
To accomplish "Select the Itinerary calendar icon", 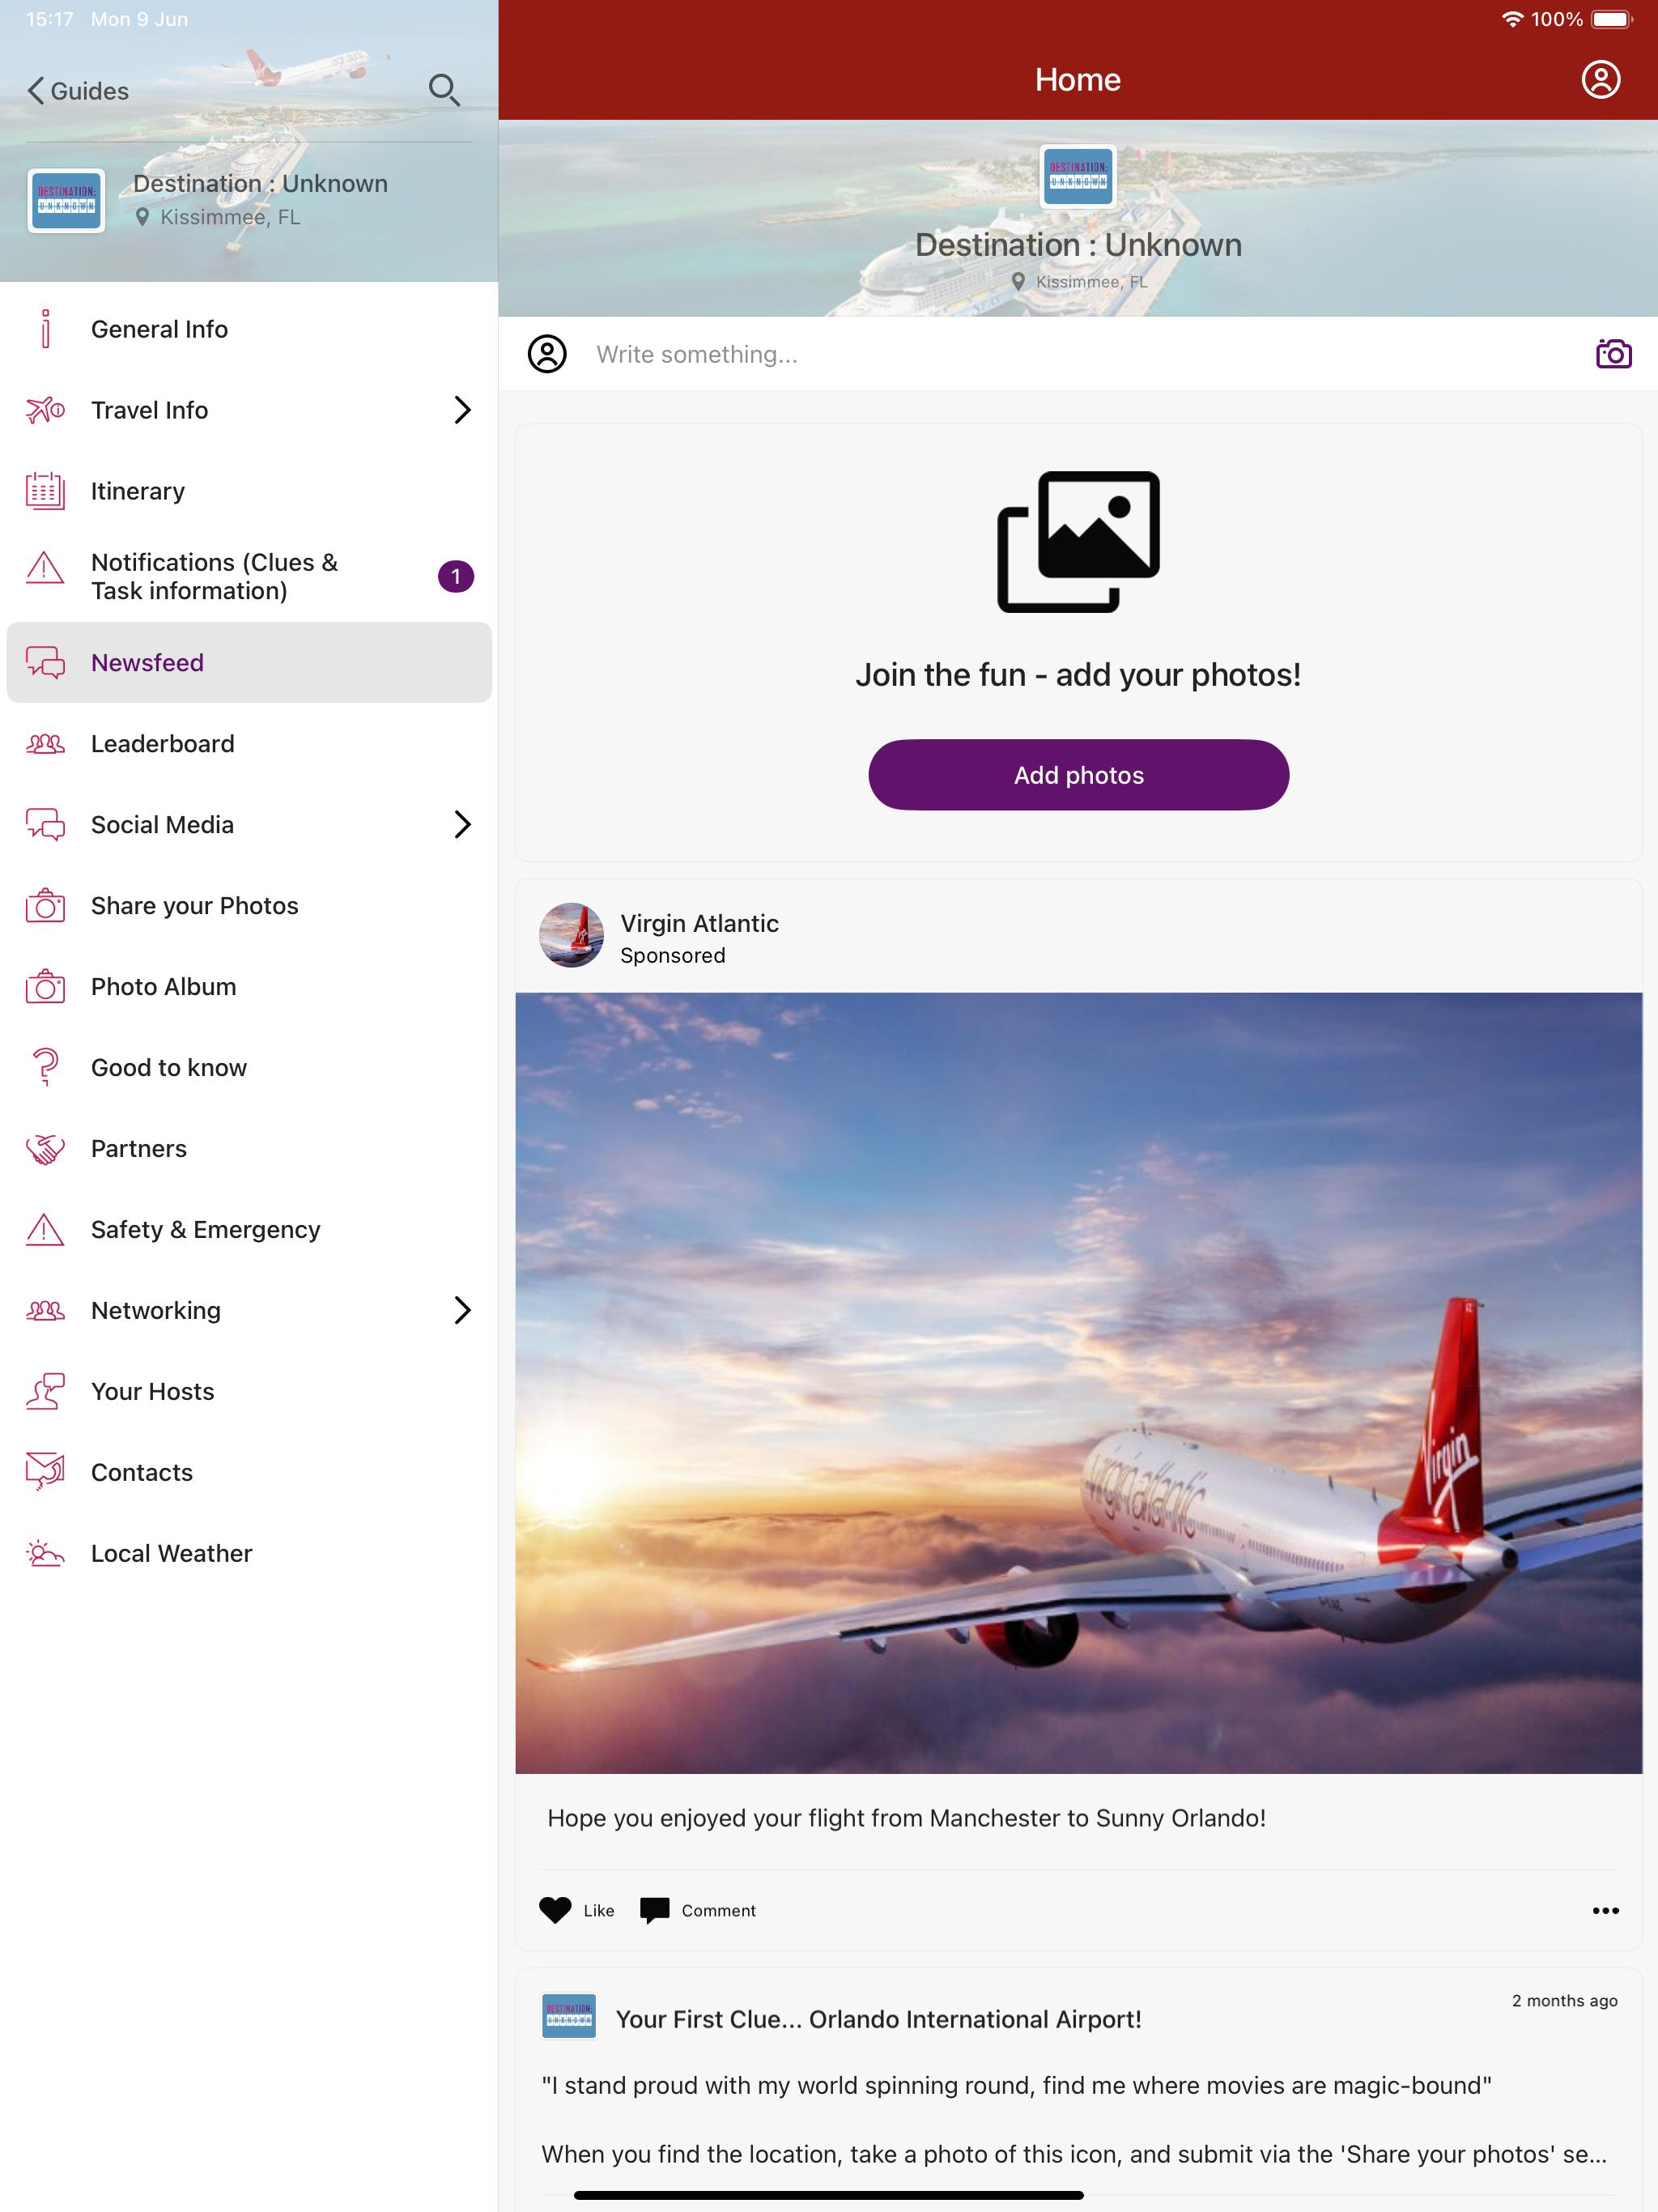I will (44, 490).
